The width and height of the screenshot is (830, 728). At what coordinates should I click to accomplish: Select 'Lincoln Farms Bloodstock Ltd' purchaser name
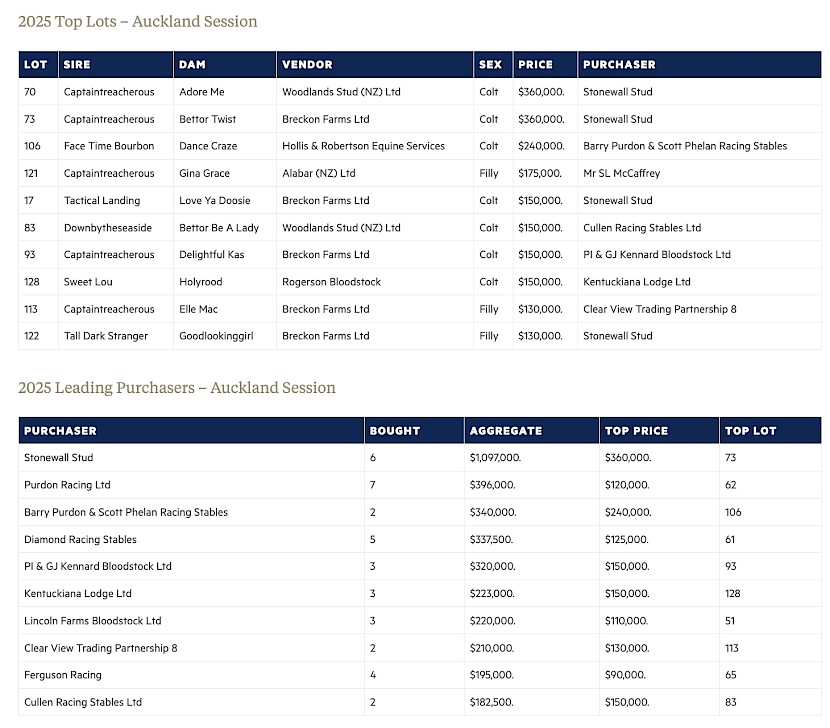(x=93, y=621)
